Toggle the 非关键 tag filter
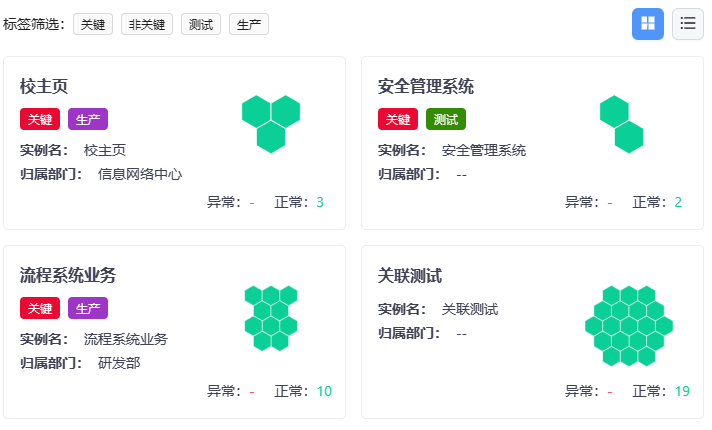Viewport: 712px width, 430px height. [147, 24]
